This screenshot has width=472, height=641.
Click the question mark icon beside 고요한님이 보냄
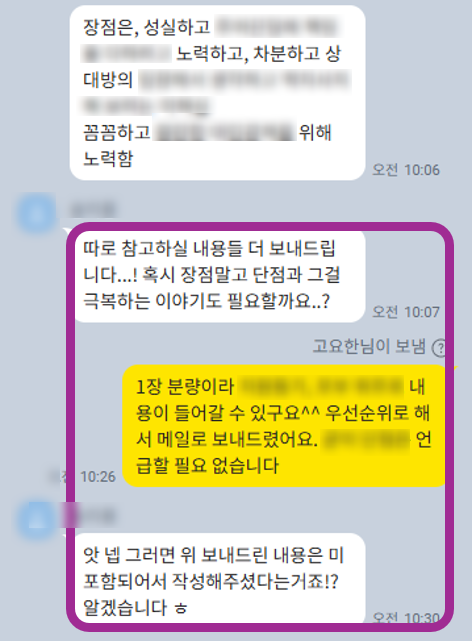click(x=439, y=348)
